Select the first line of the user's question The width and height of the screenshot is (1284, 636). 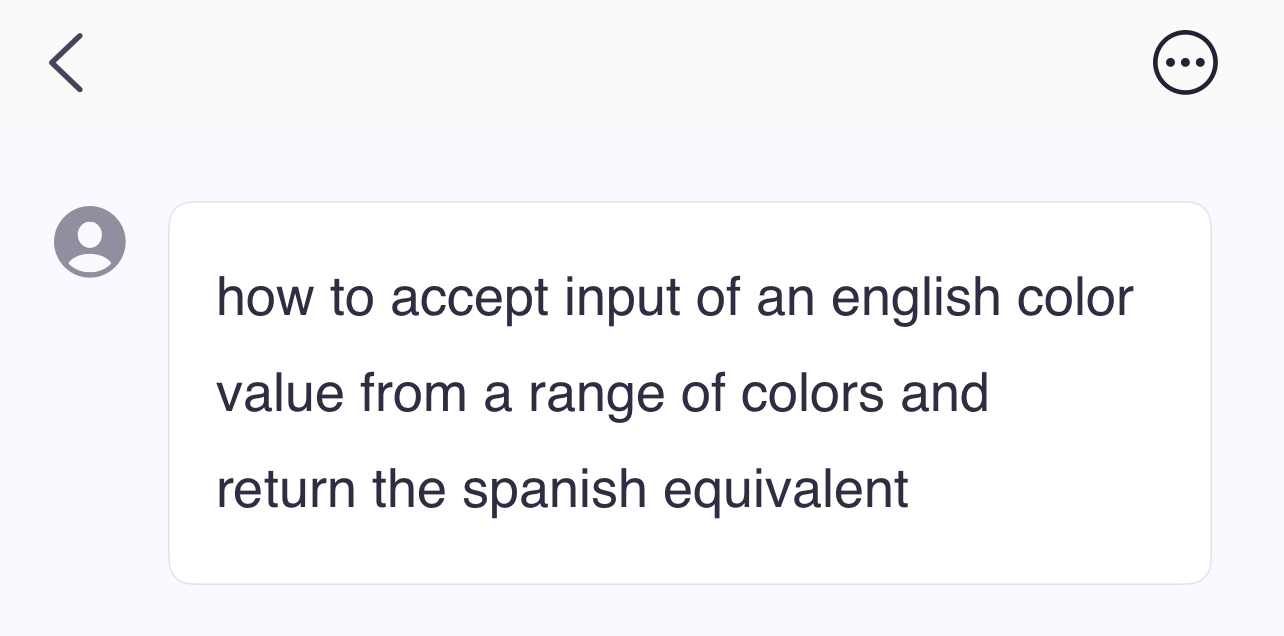675,295
